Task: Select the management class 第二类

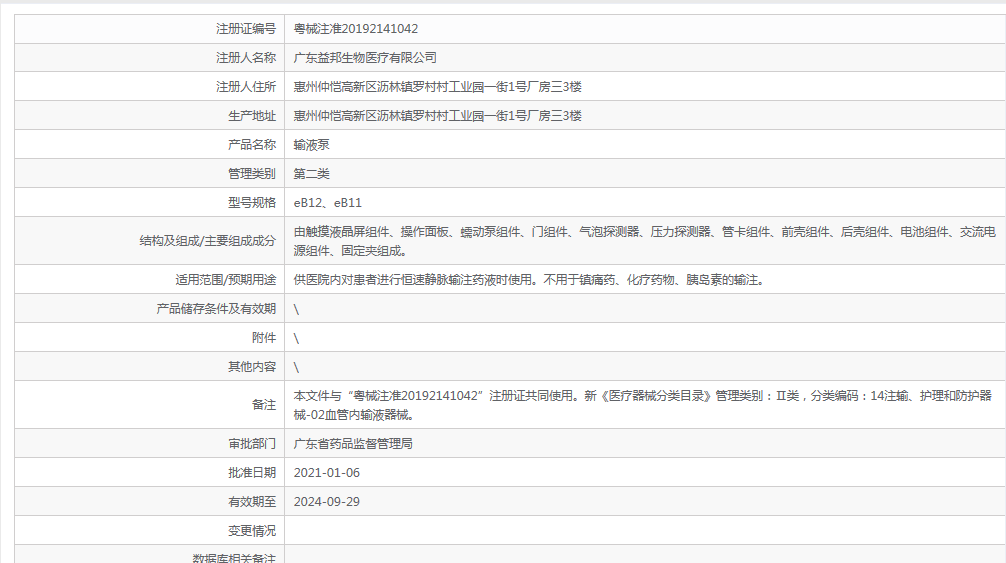Action: pos(311,174)
